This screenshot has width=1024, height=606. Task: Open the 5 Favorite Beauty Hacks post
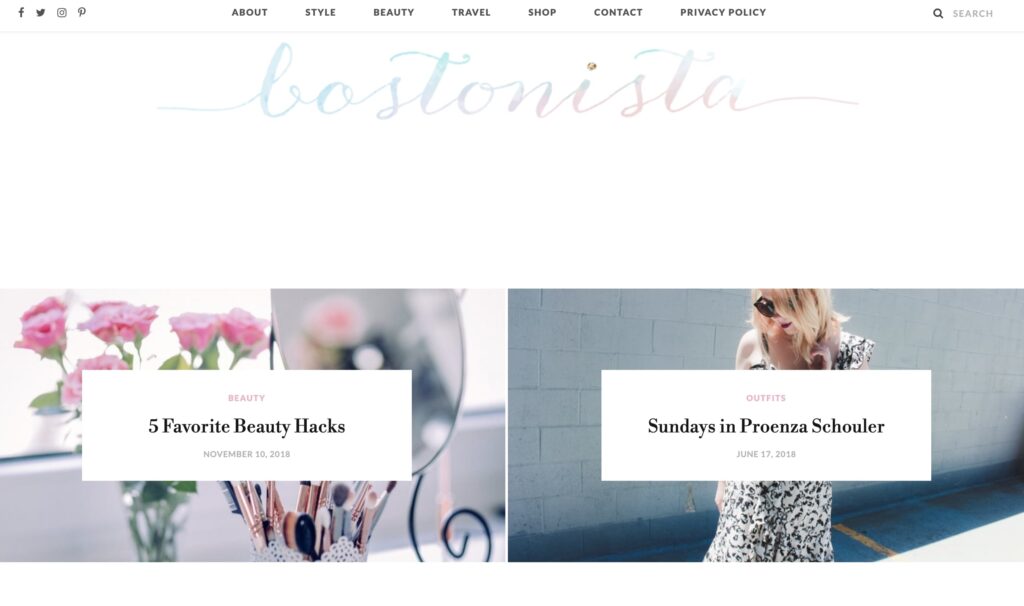click(x=246, y=426)
